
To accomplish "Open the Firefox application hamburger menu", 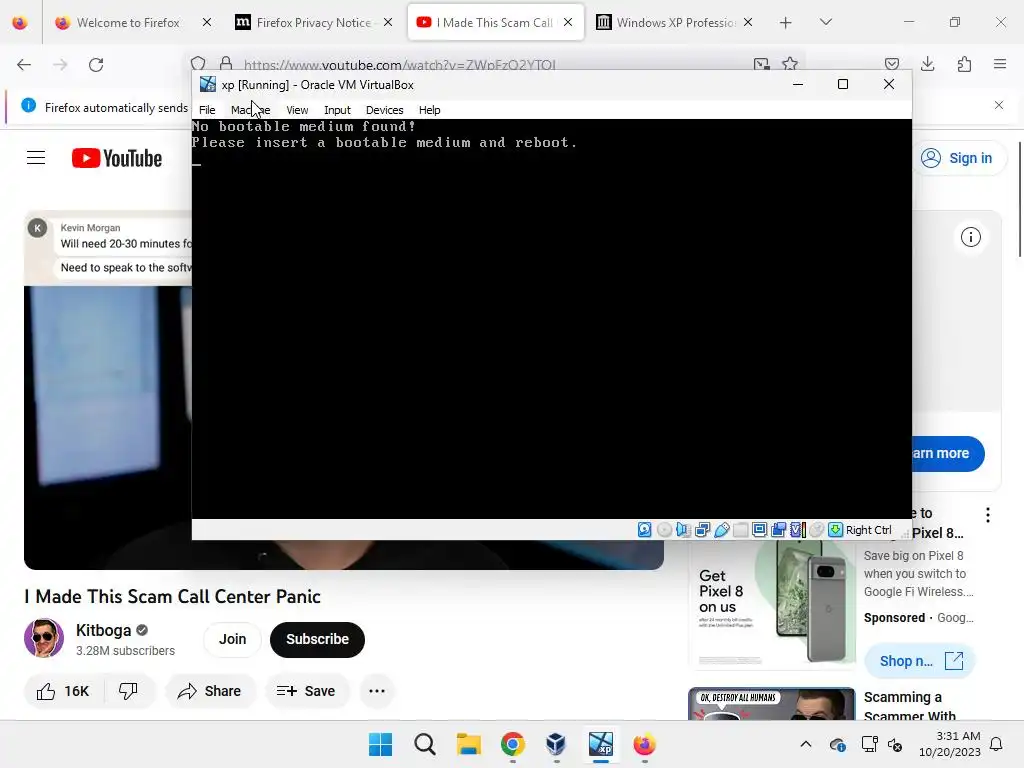I will (x=1000, y=64).
